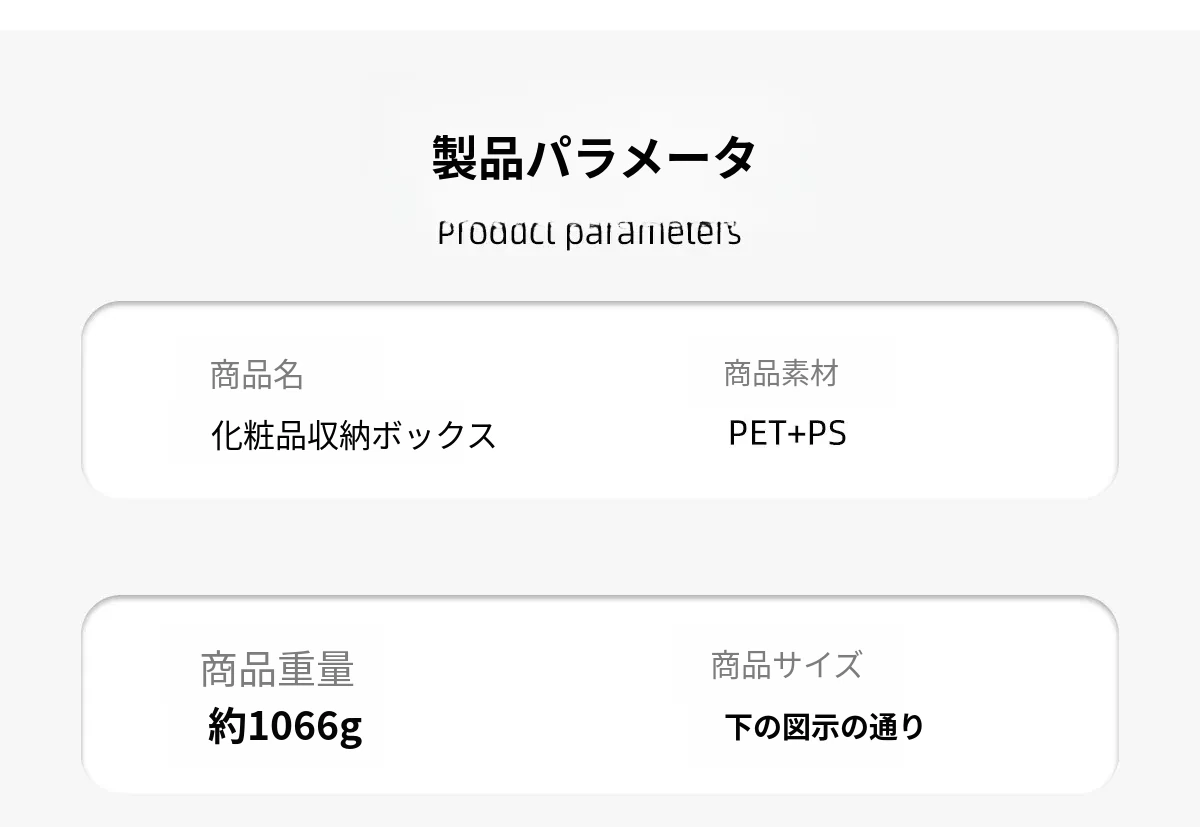The height and width of the screenshot is (827, 1200).
Task: Click the 化粧品収納ボックス product name value
Action: point(353,435)
